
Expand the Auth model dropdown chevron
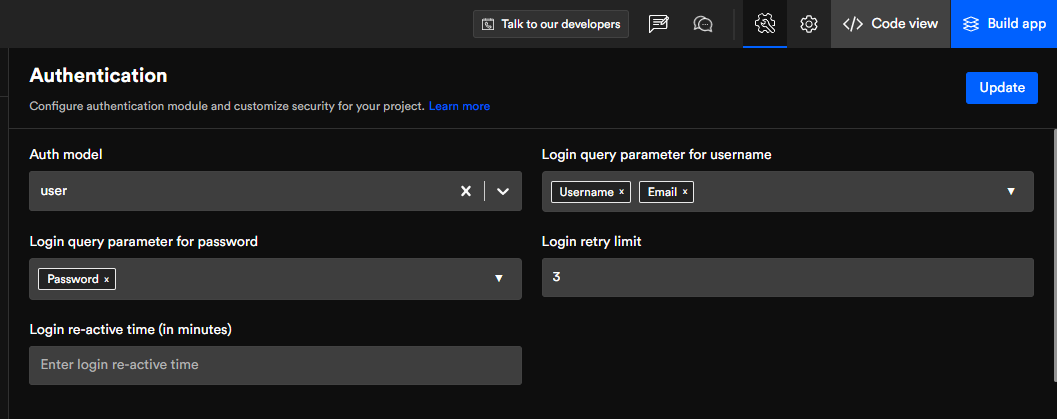tap(503, 191)
